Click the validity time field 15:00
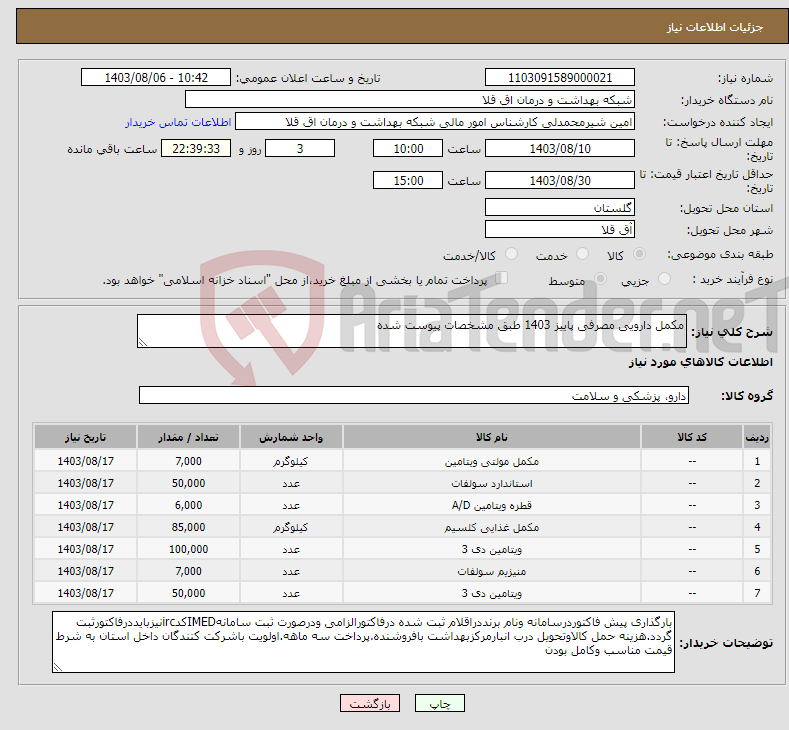This screenshot has height=730, width=789. [x=408, y=180]
